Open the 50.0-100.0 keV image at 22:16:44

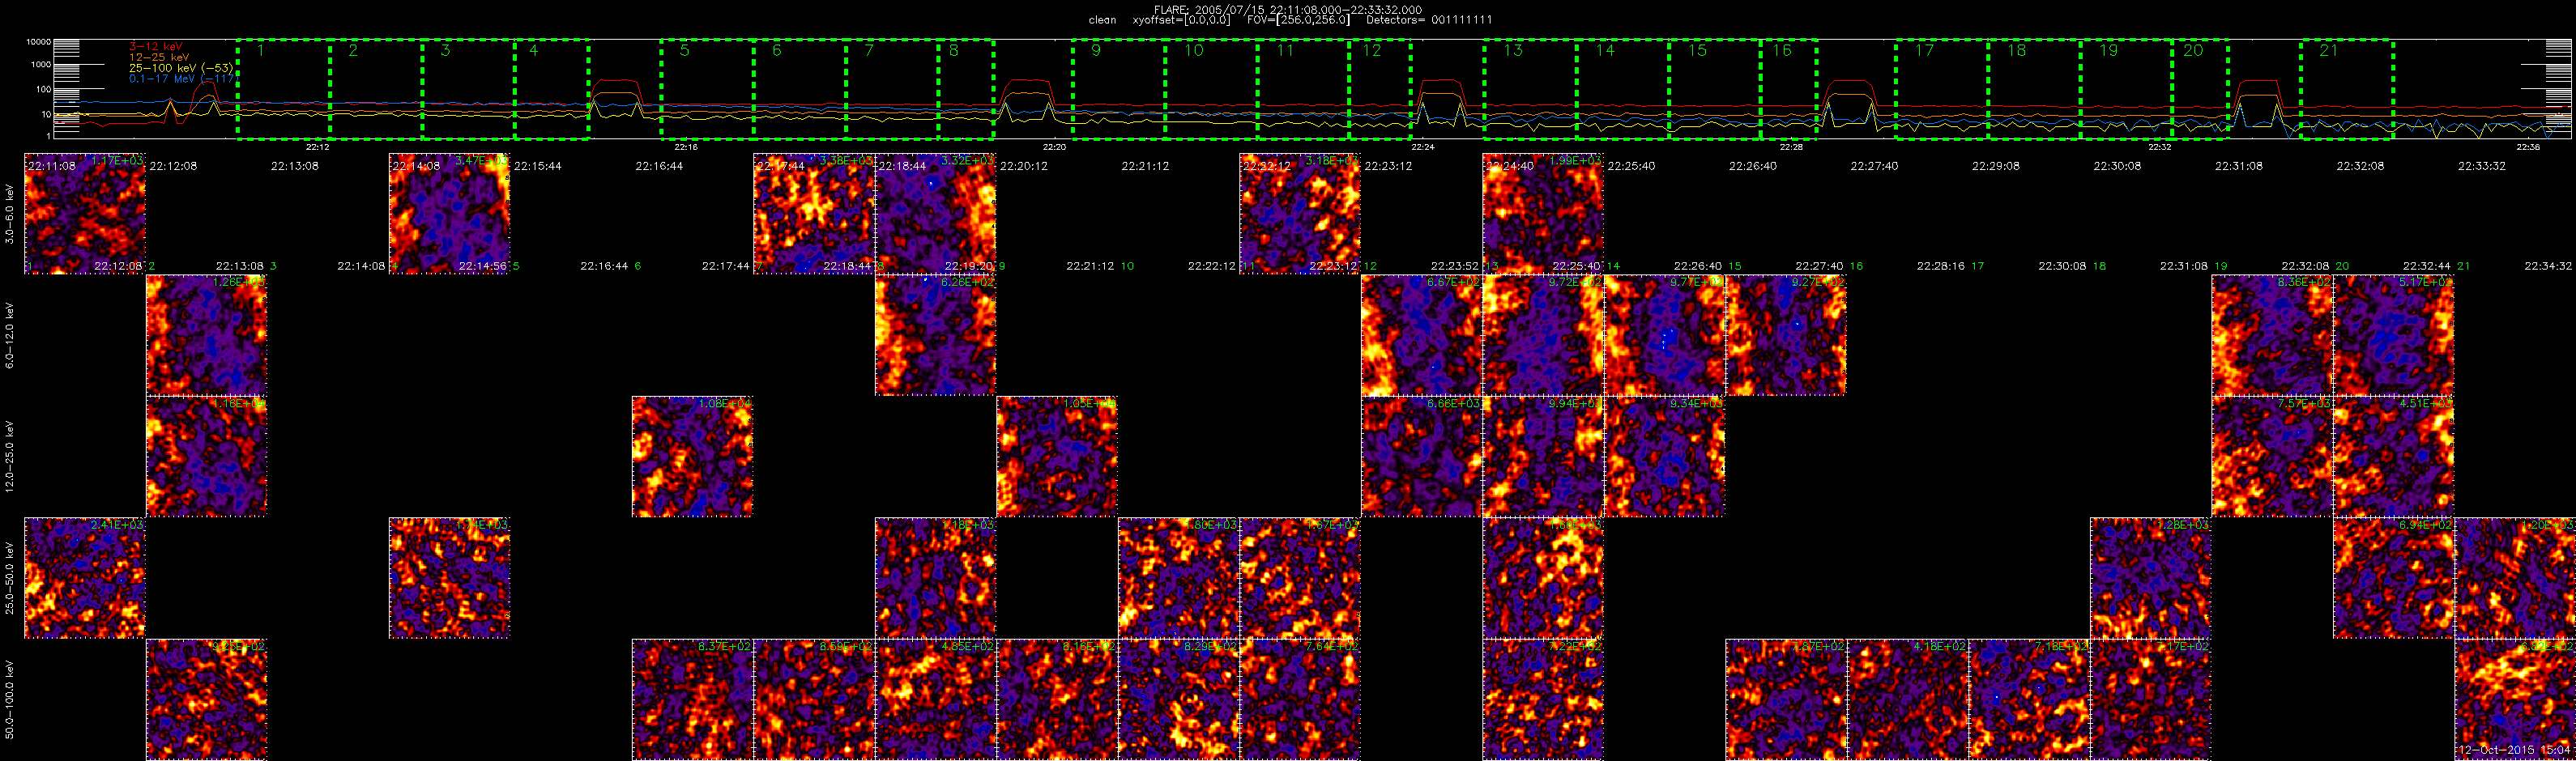(692, 699)
